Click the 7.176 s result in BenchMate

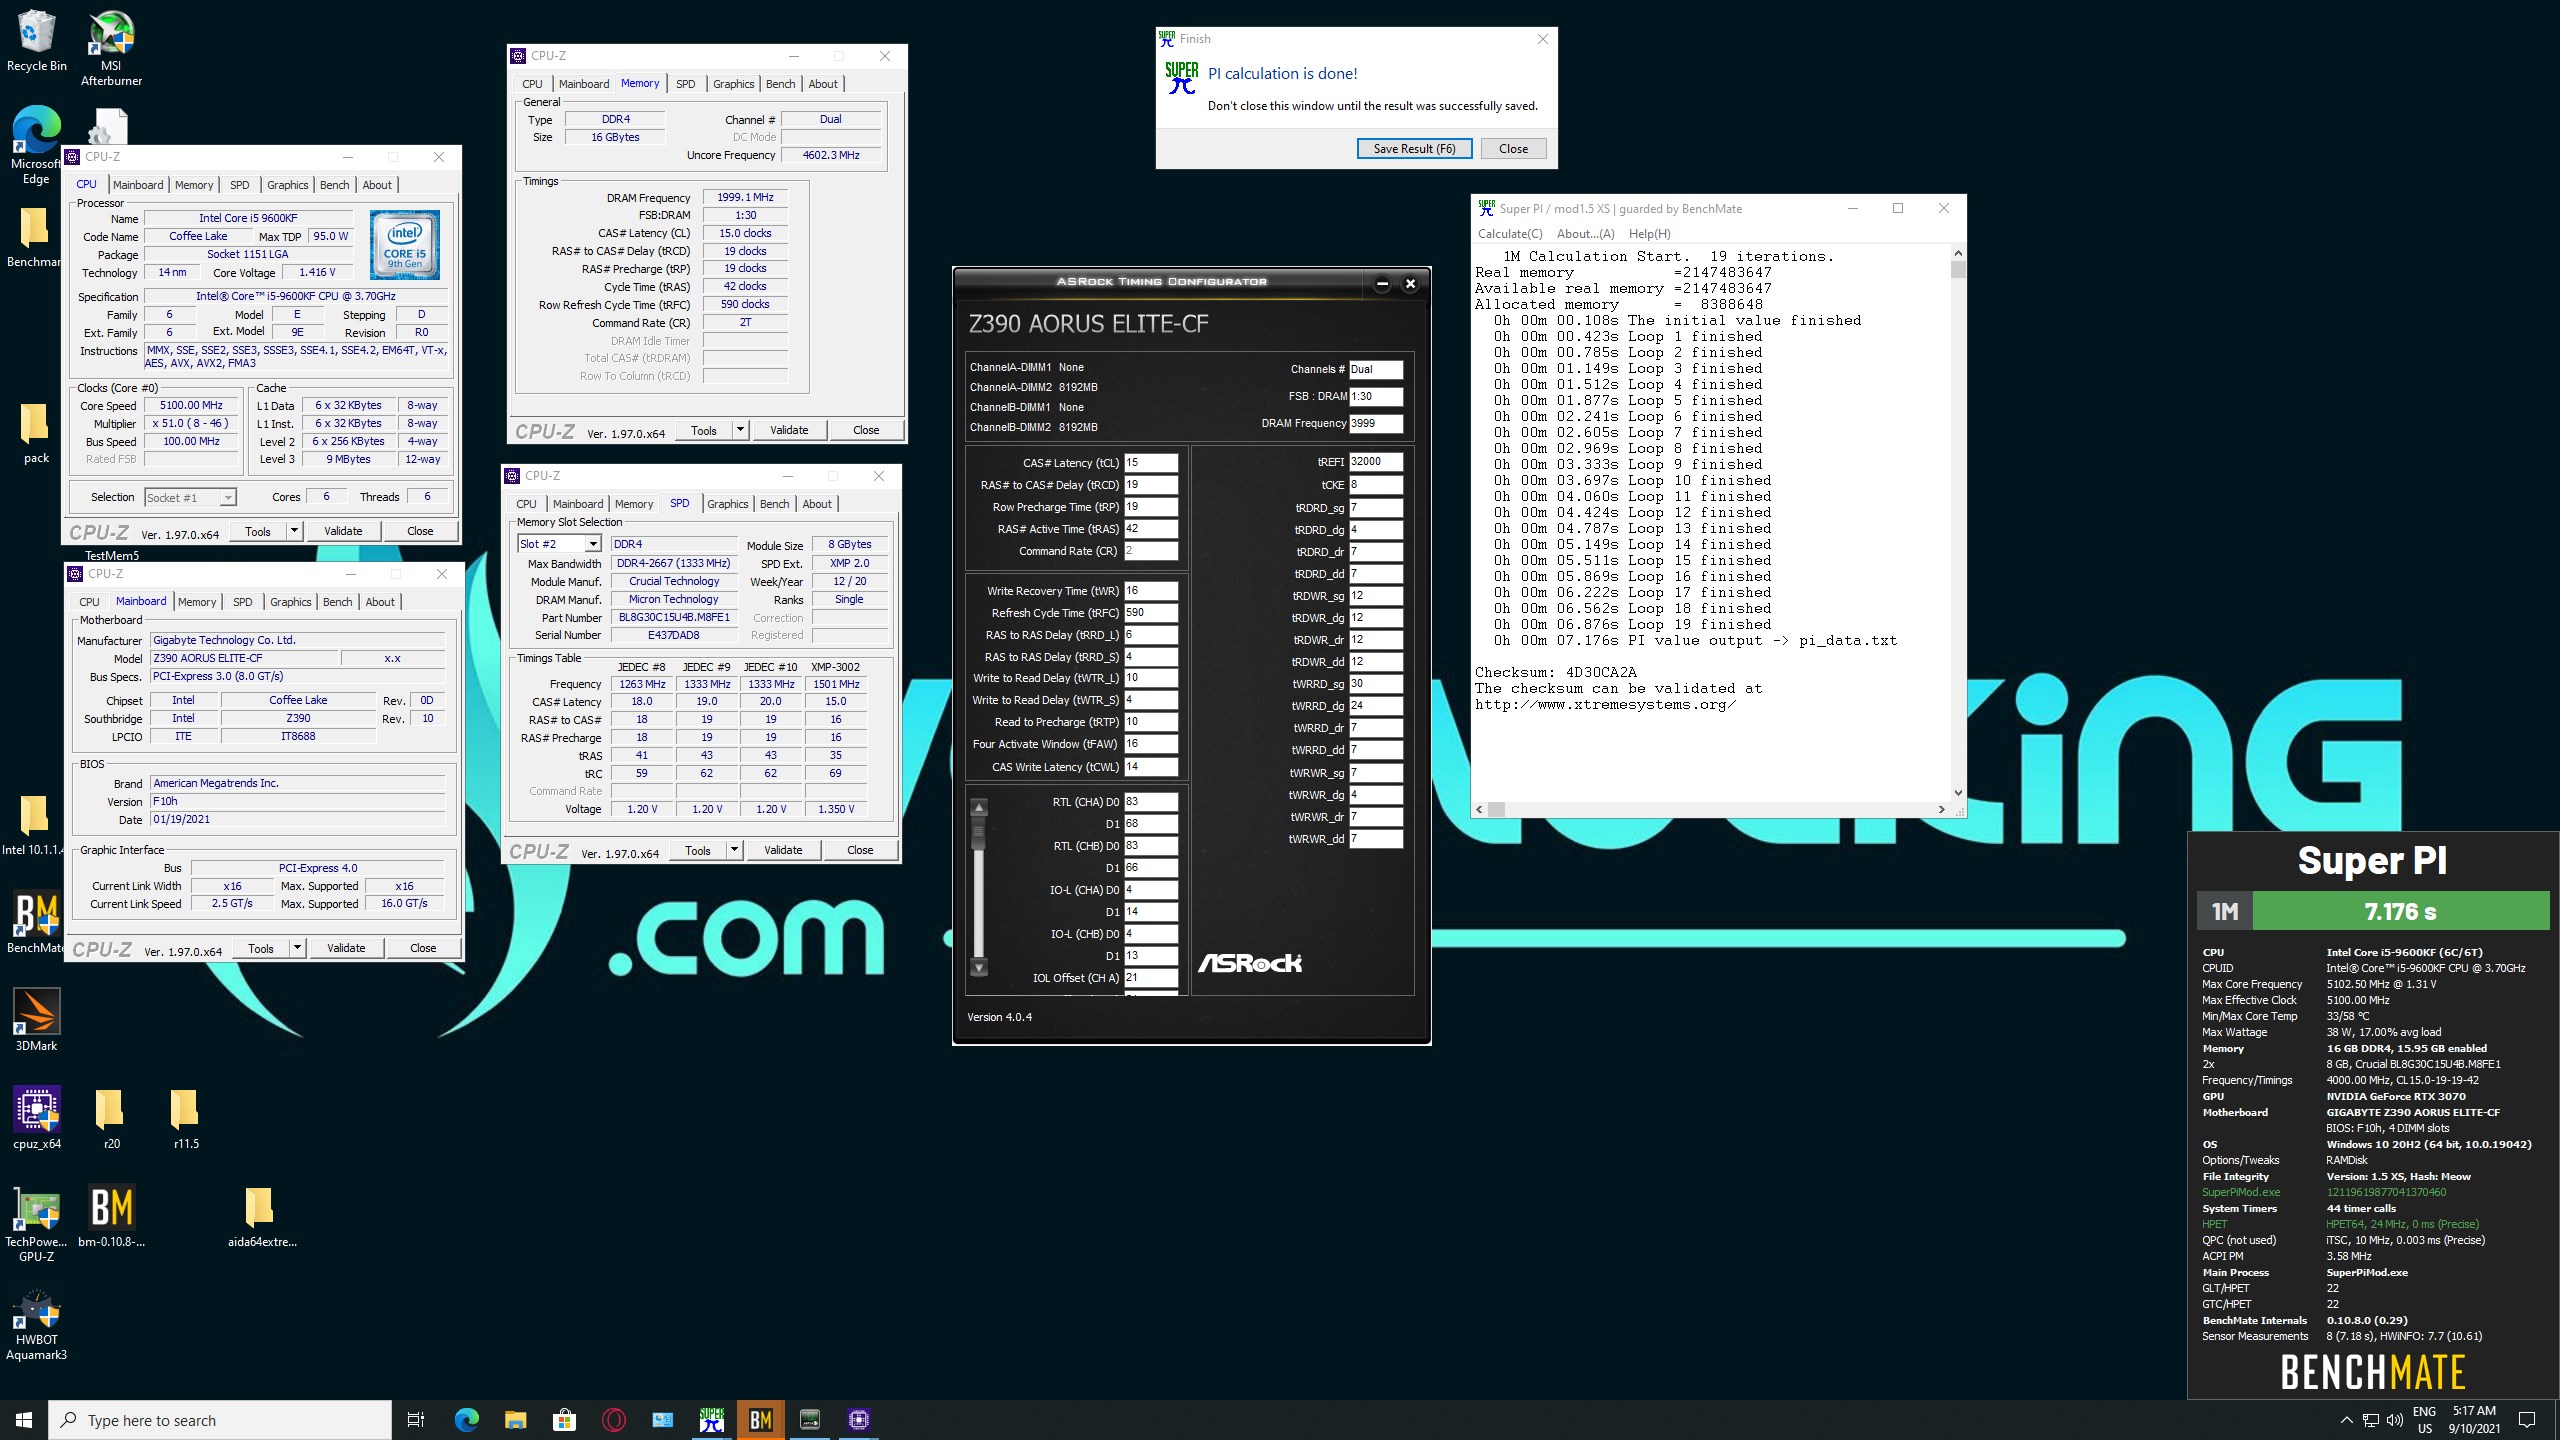(x=2400, y=911)
